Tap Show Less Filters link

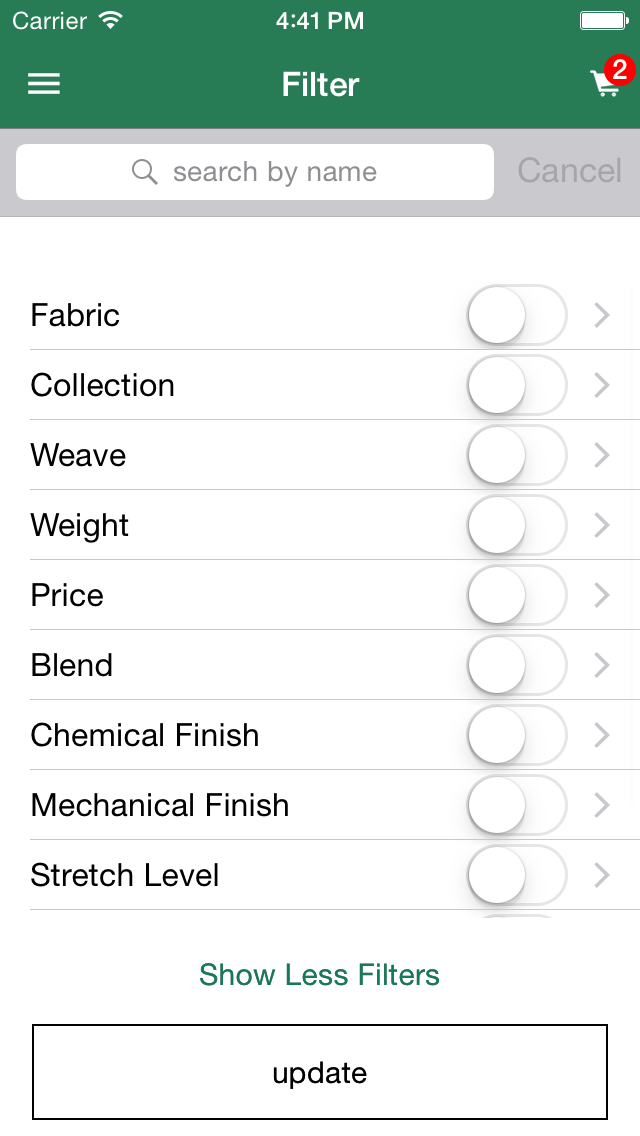pos(320,974)
